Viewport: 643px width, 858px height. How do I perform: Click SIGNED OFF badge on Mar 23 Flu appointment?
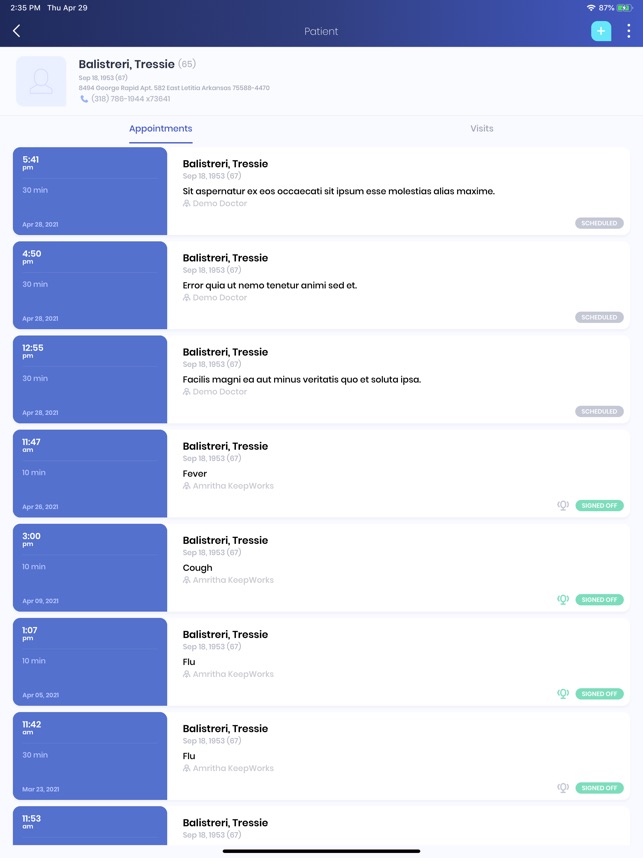tap(599, 788)
